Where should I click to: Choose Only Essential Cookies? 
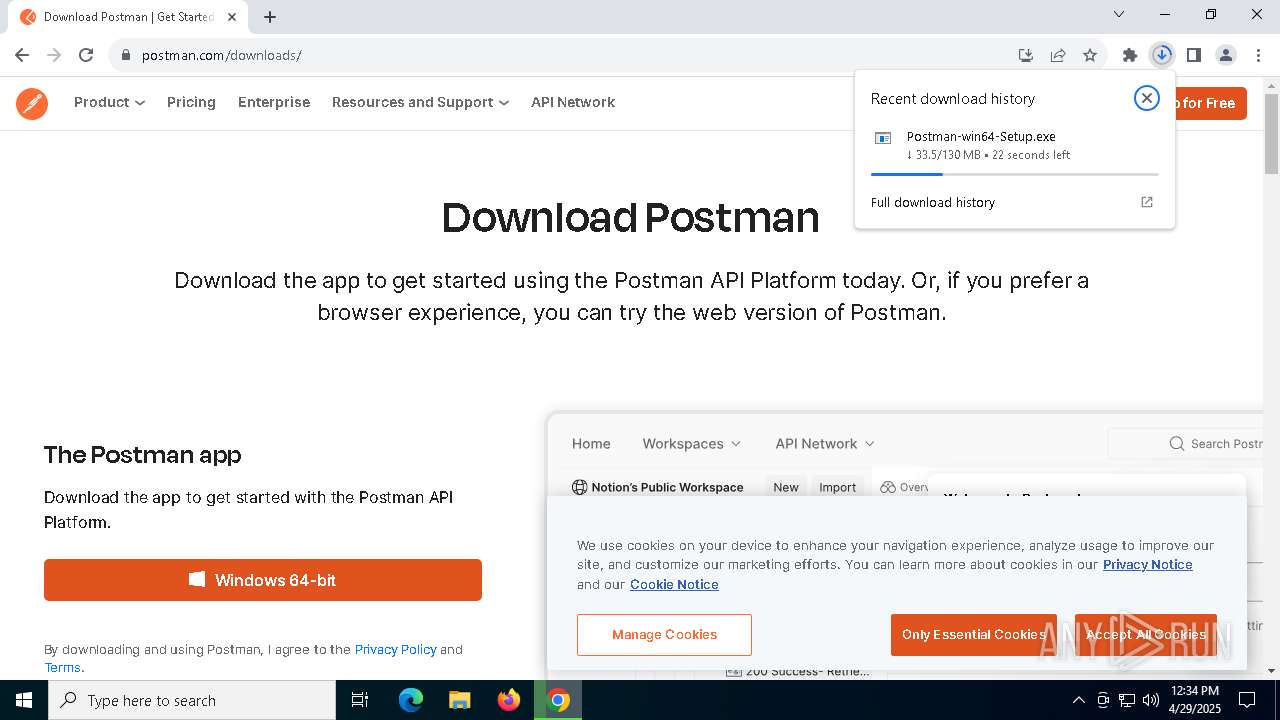point(973,635)
